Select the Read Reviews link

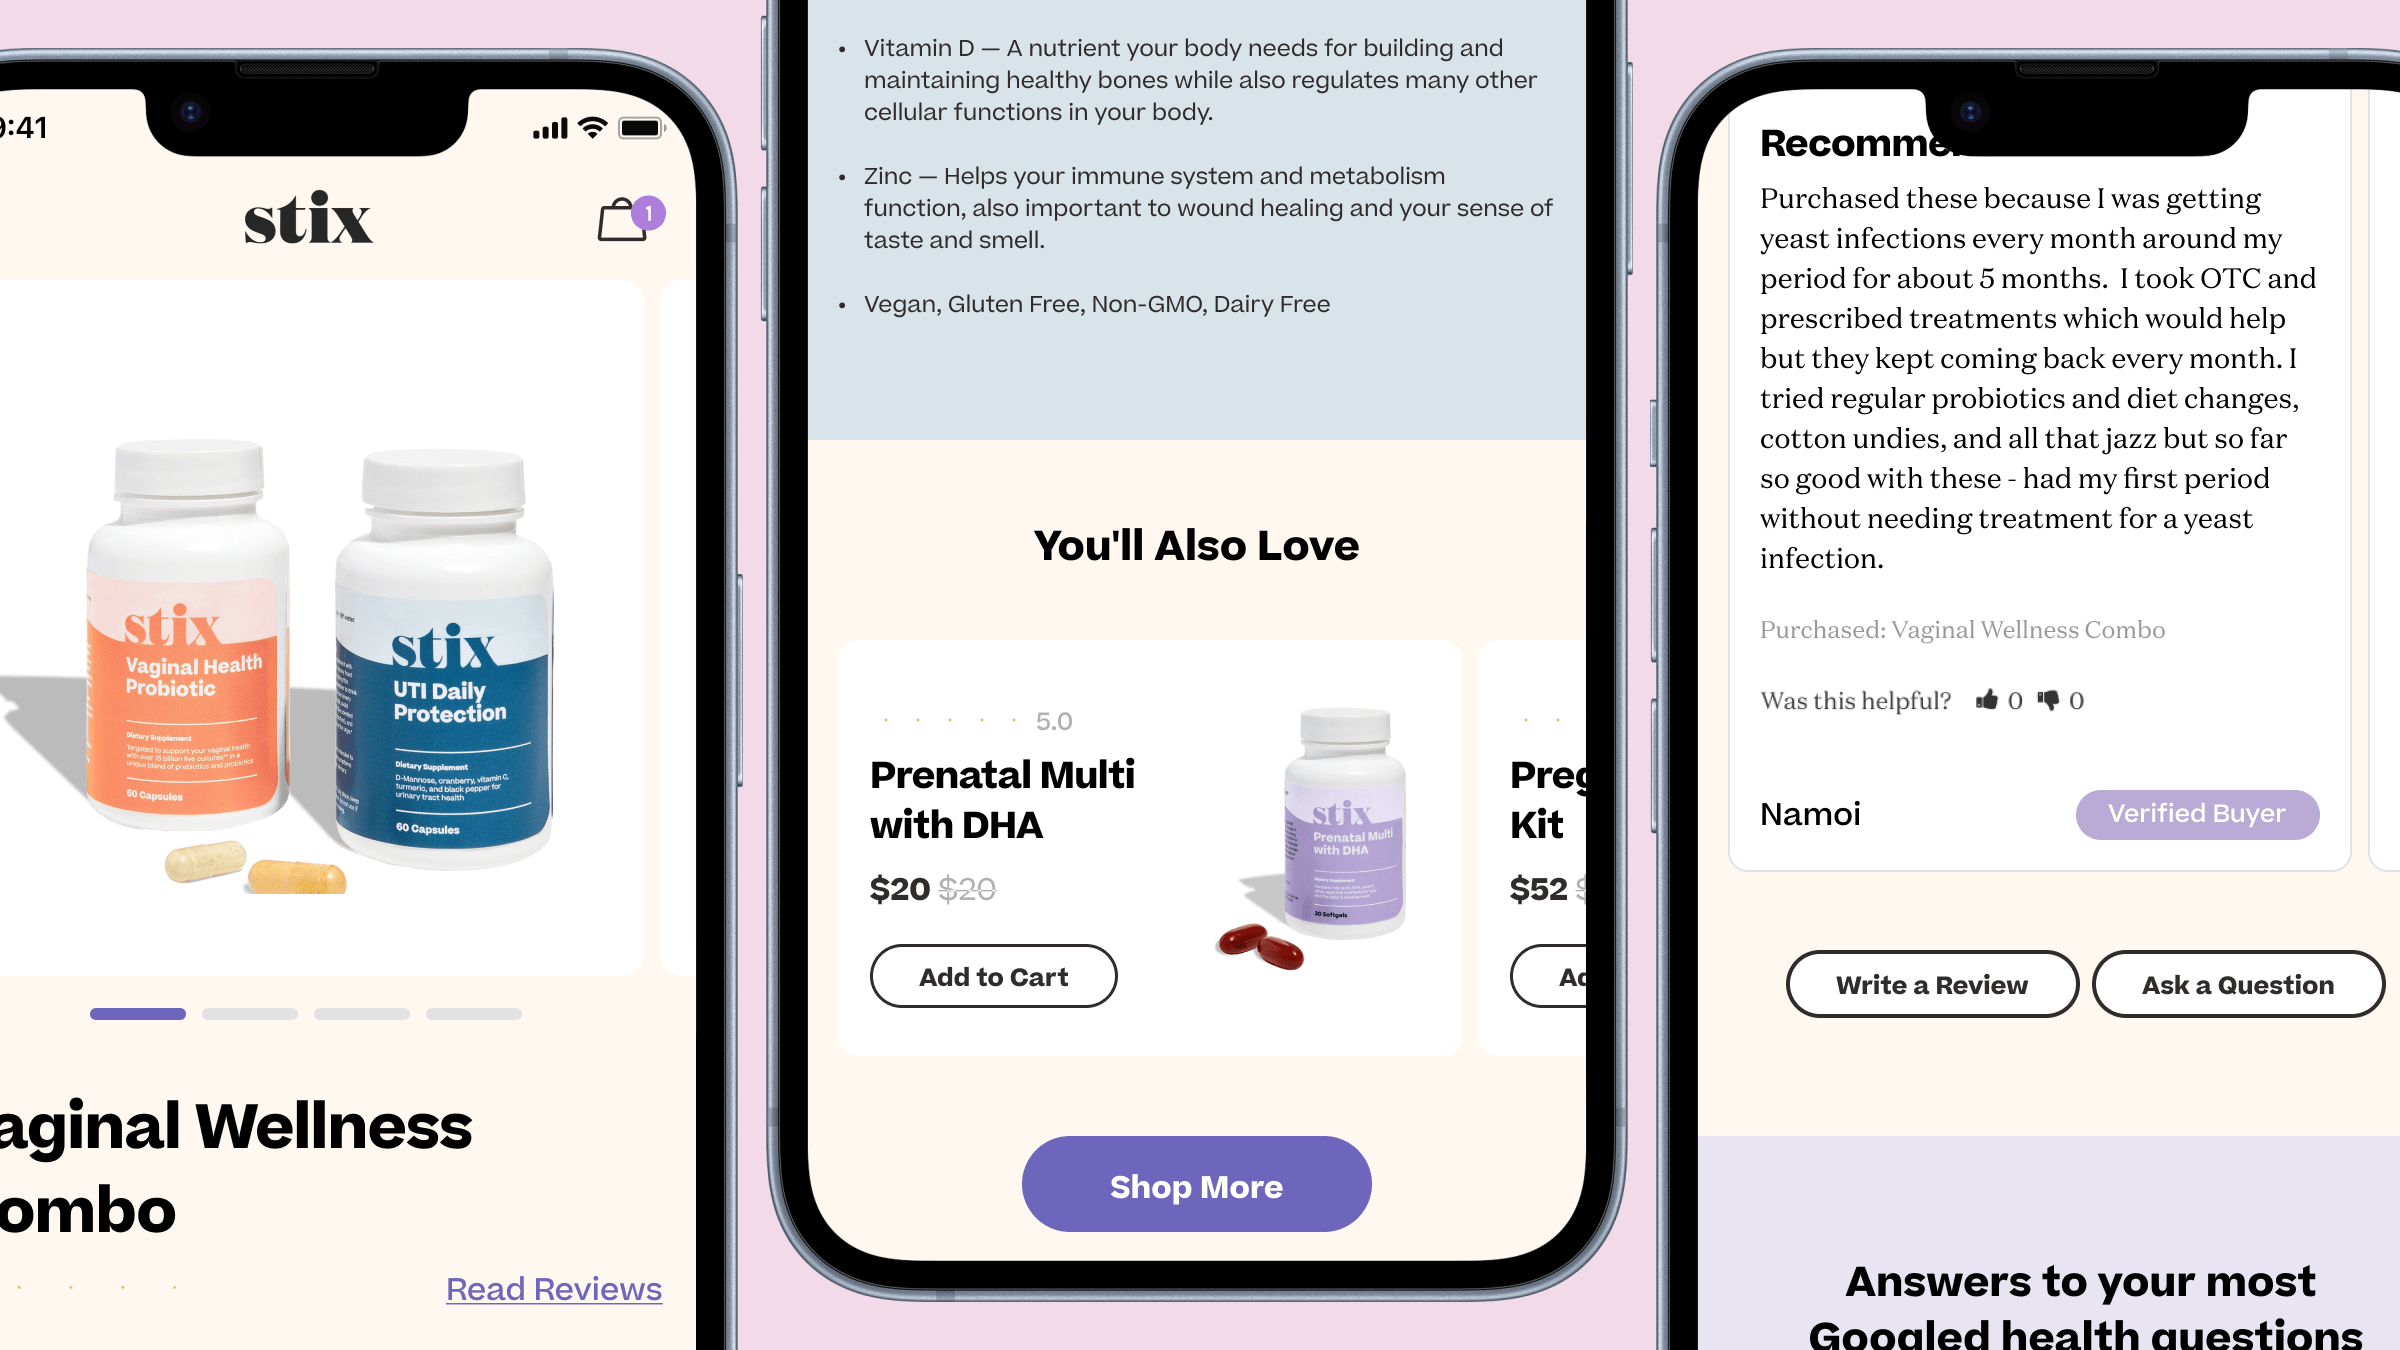(552, 1289)
